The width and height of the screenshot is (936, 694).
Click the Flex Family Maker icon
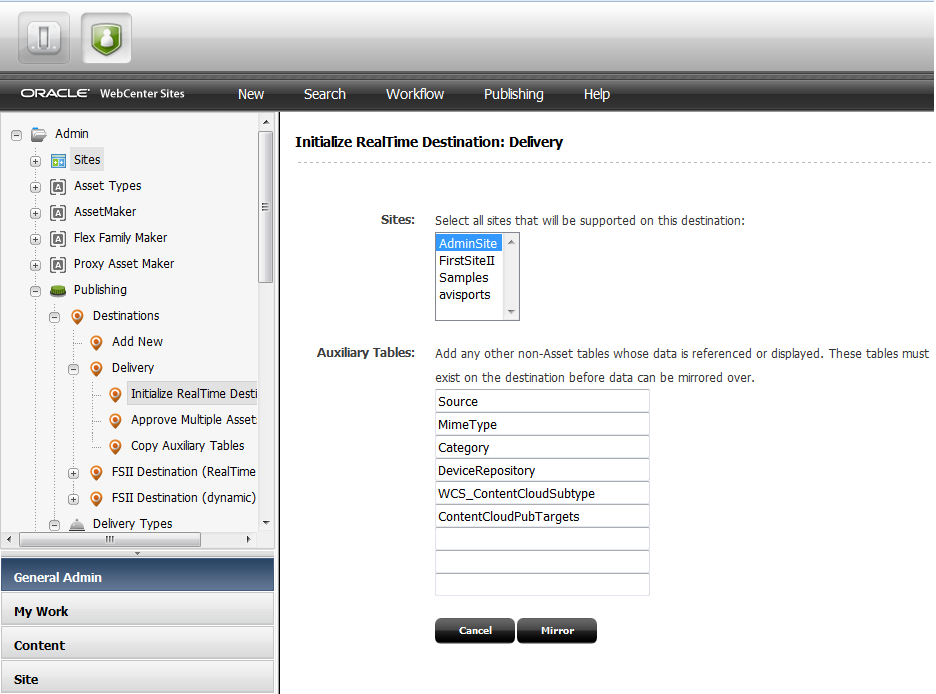[58, 239]
